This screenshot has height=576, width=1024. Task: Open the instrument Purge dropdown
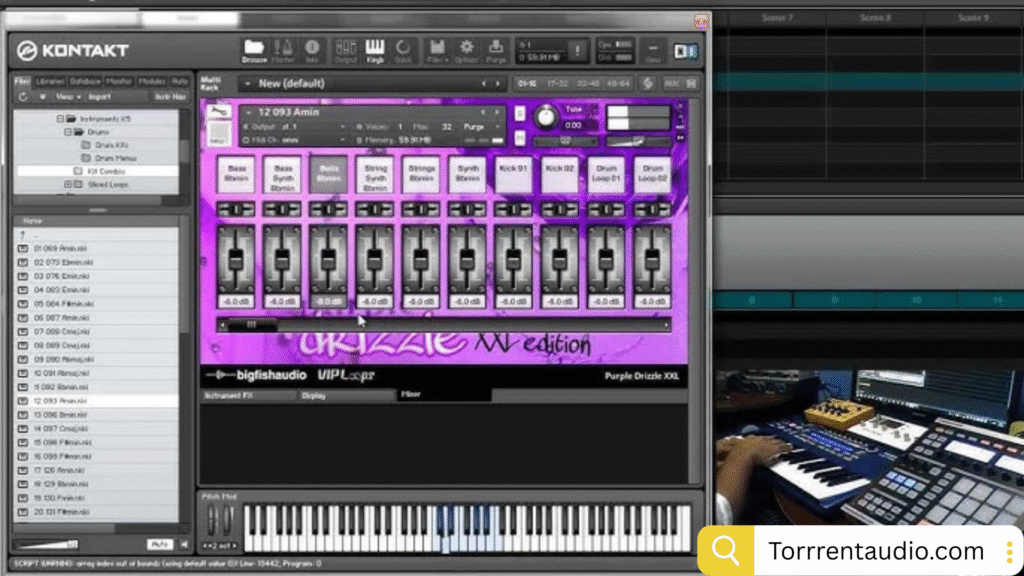478,127
